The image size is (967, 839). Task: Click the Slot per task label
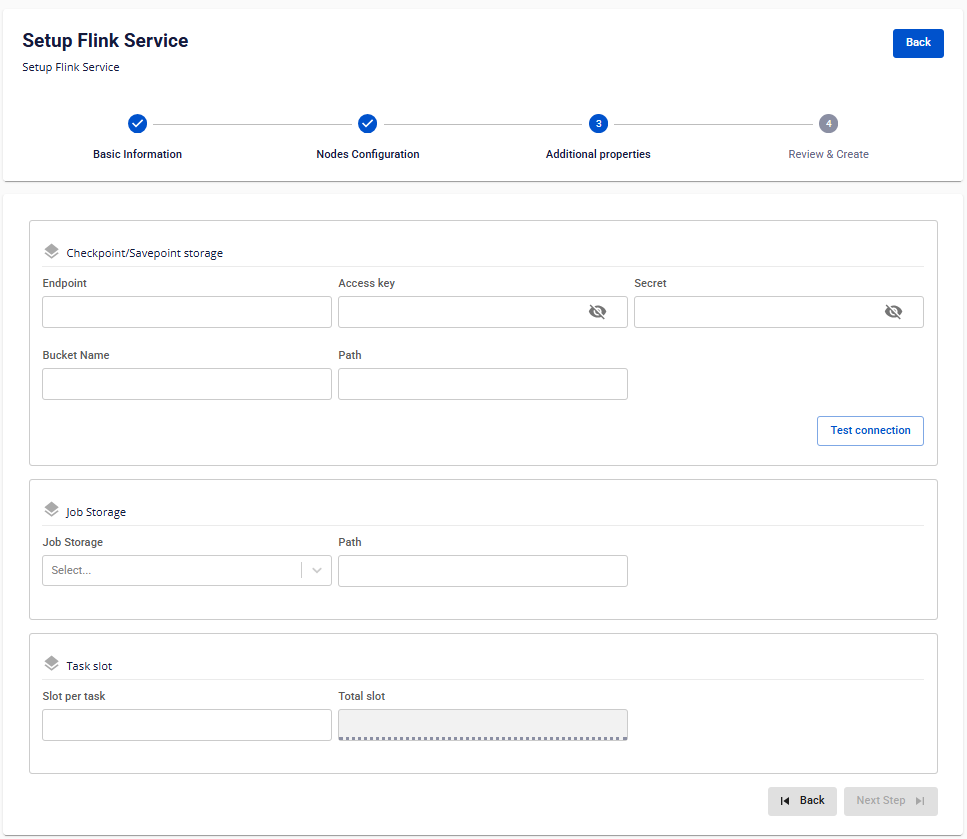[74, 696]
